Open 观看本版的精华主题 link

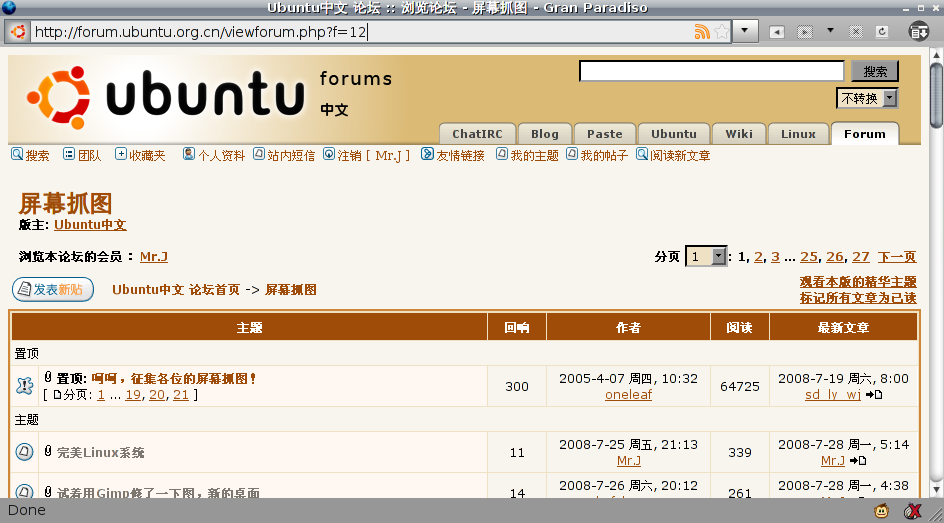pos(858,282)
